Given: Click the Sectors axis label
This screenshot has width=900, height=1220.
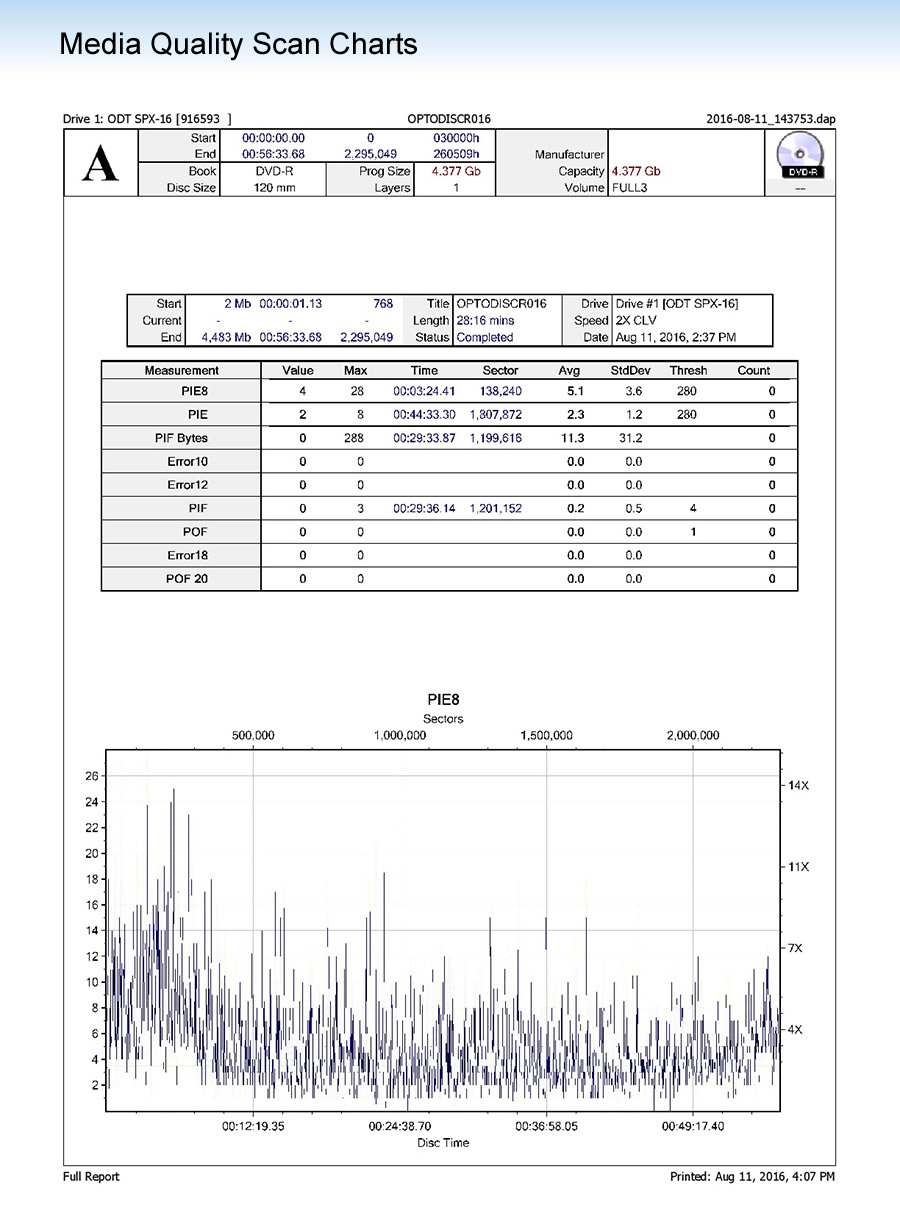Looking at the screenshot, I should (x=443, y=719).
